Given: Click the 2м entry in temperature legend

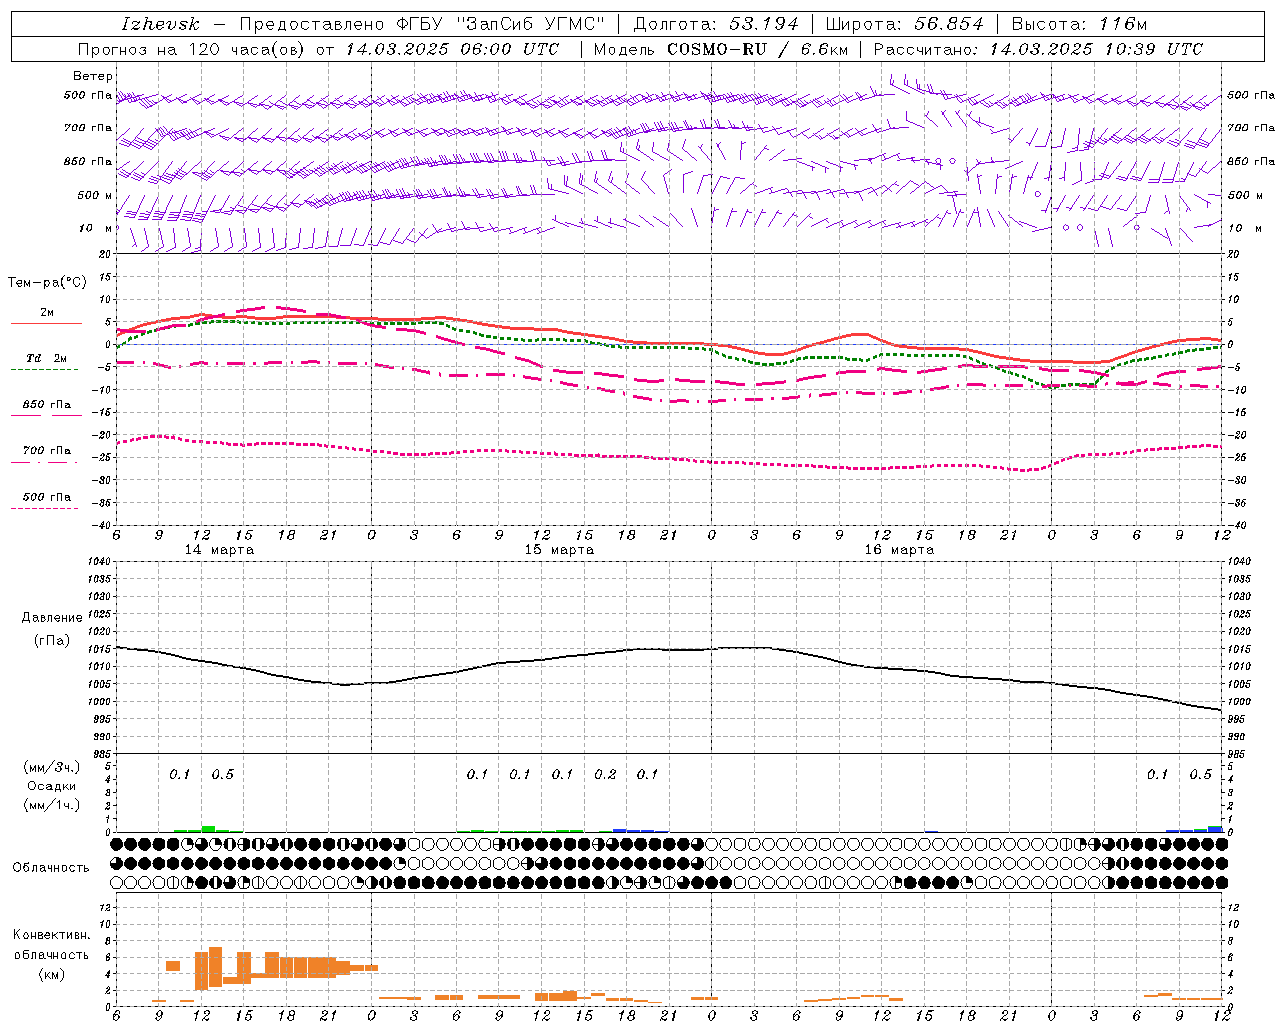Looking at the screenshot, I should (47, 313).
